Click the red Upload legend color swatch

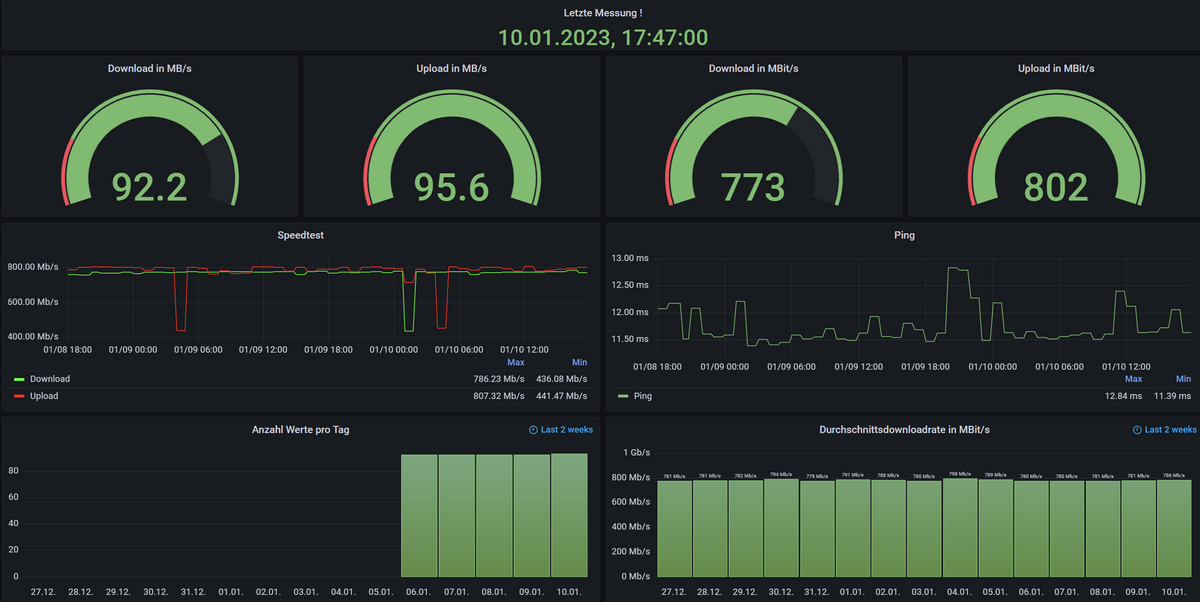click(x=19, y=396)
